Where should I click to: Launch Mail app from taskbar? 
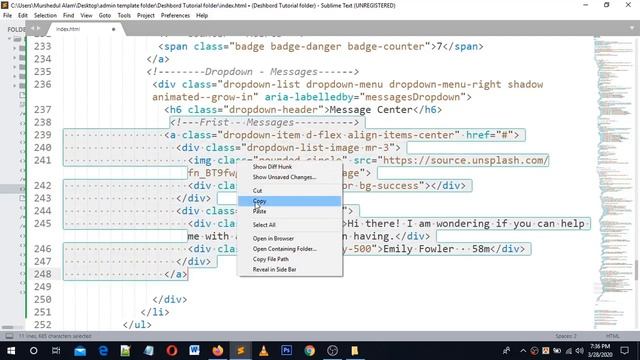80,351
